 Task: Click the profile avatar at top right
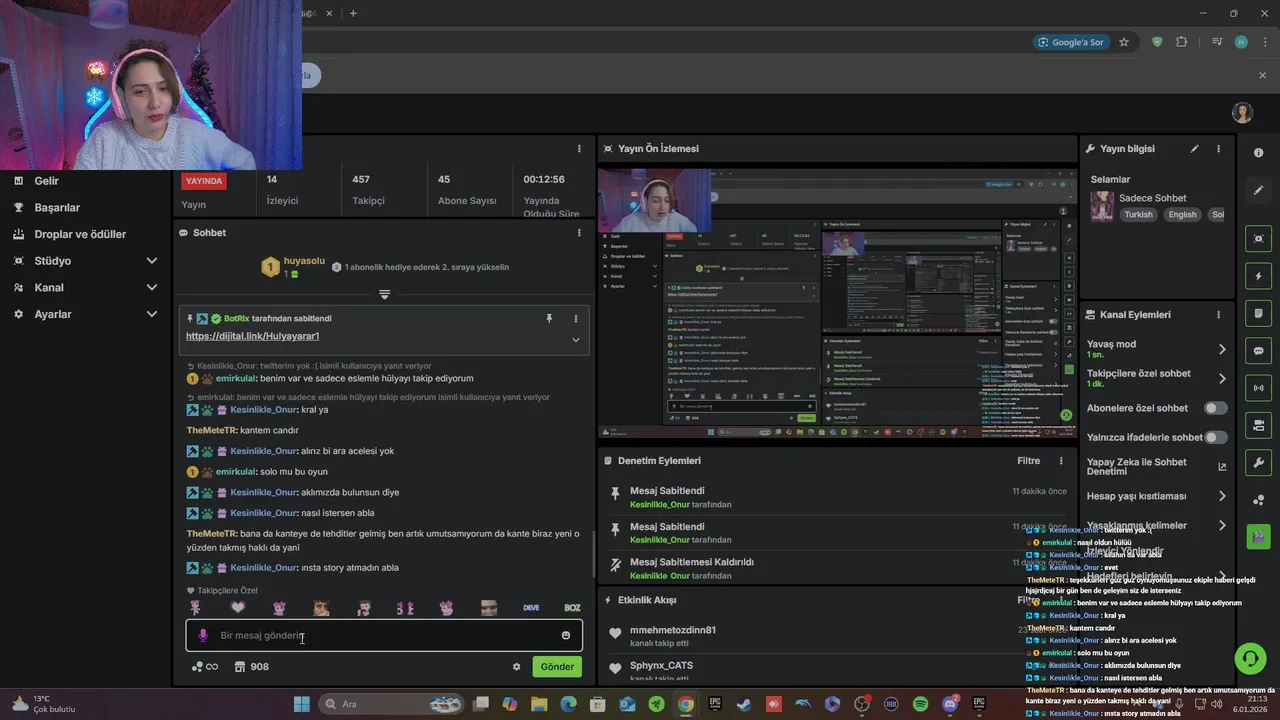(x=1243, y=112)
